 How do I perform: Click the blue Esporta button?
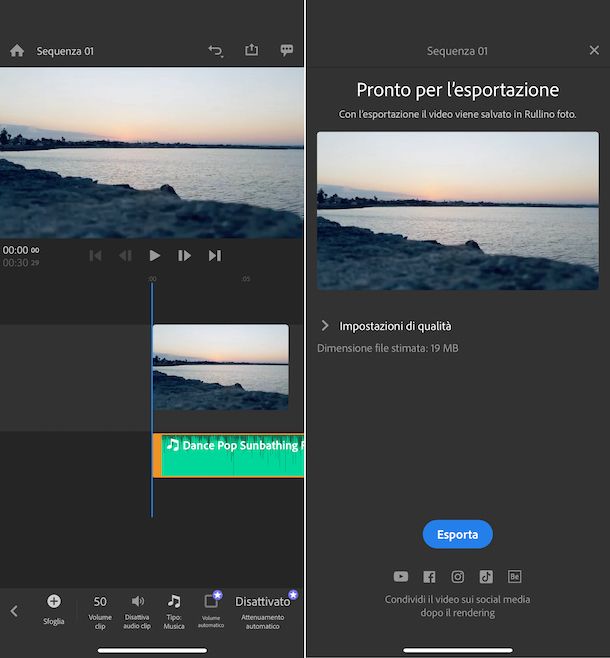point(458,534)
